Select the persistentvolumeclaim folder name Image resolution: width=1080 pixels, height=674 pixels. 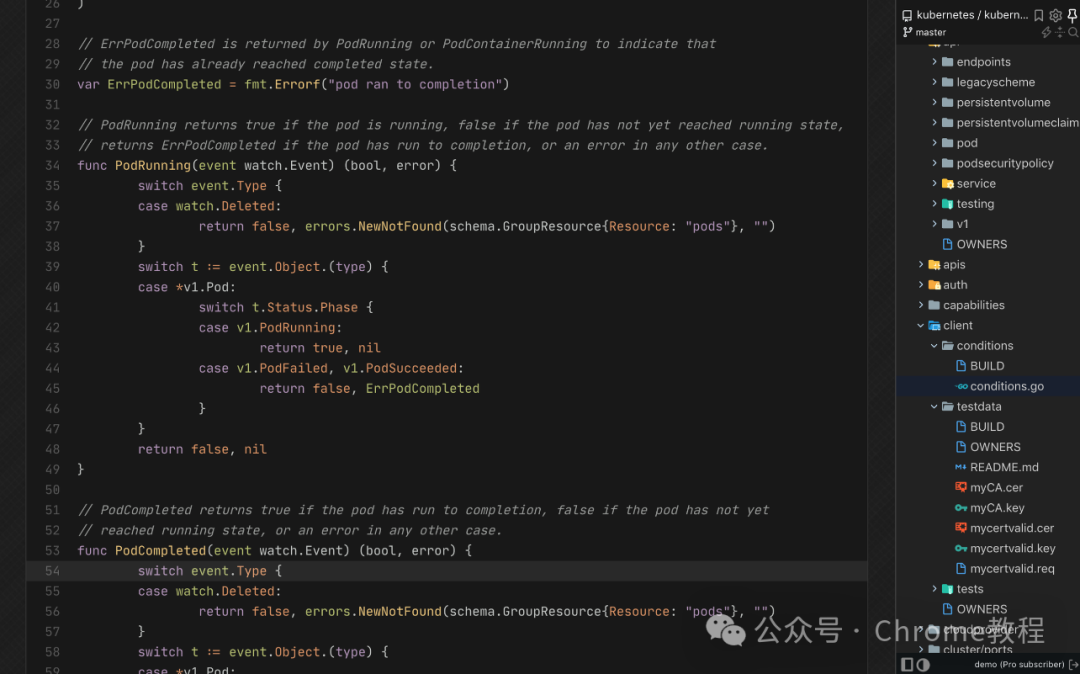pyautogui.click(x=1018, y=123)
